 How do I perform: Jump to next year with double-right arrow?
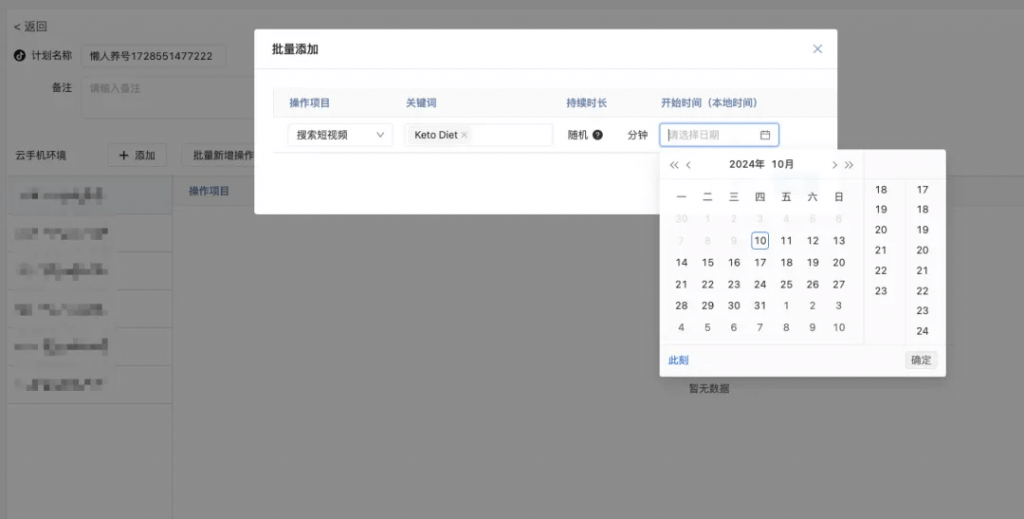coord(849,165)
